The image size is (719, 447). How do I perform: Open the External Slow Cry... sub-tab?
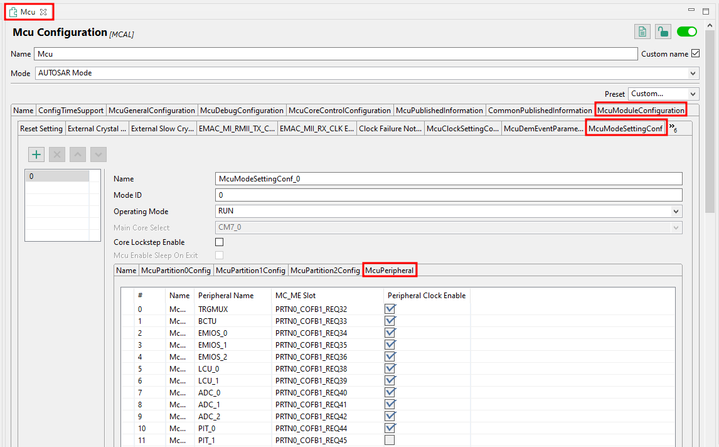[162, 129]
